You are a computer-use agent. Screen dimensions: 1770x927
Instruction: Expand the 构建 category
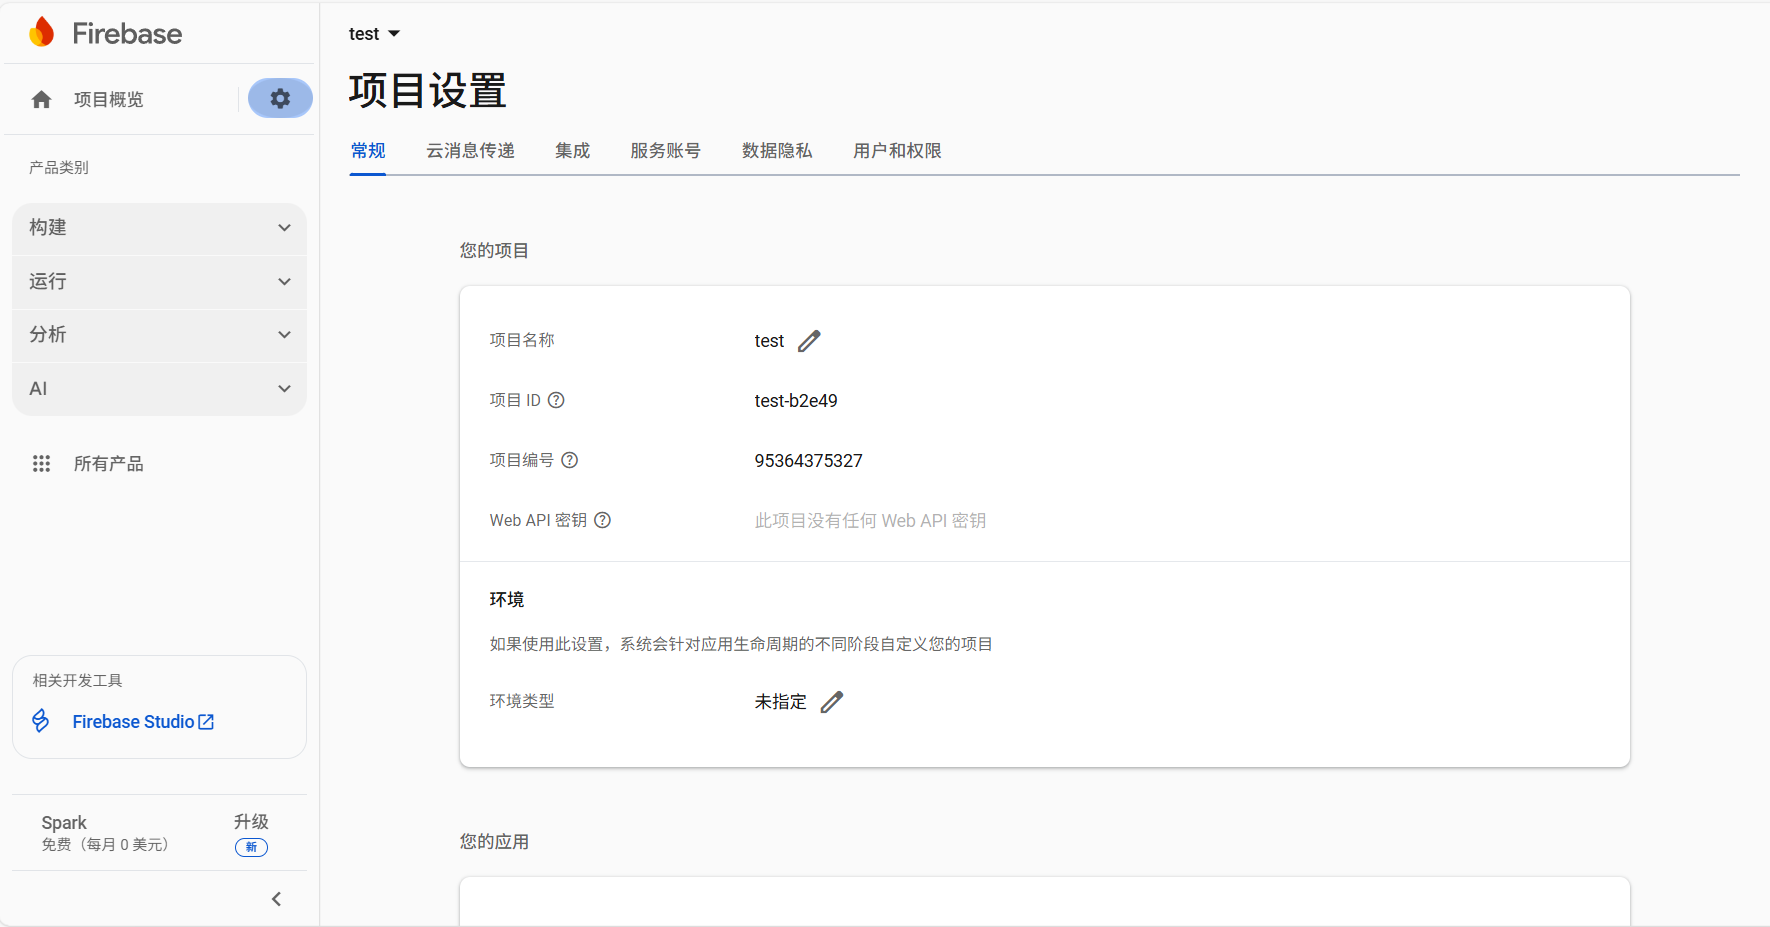tap(284, 227)
